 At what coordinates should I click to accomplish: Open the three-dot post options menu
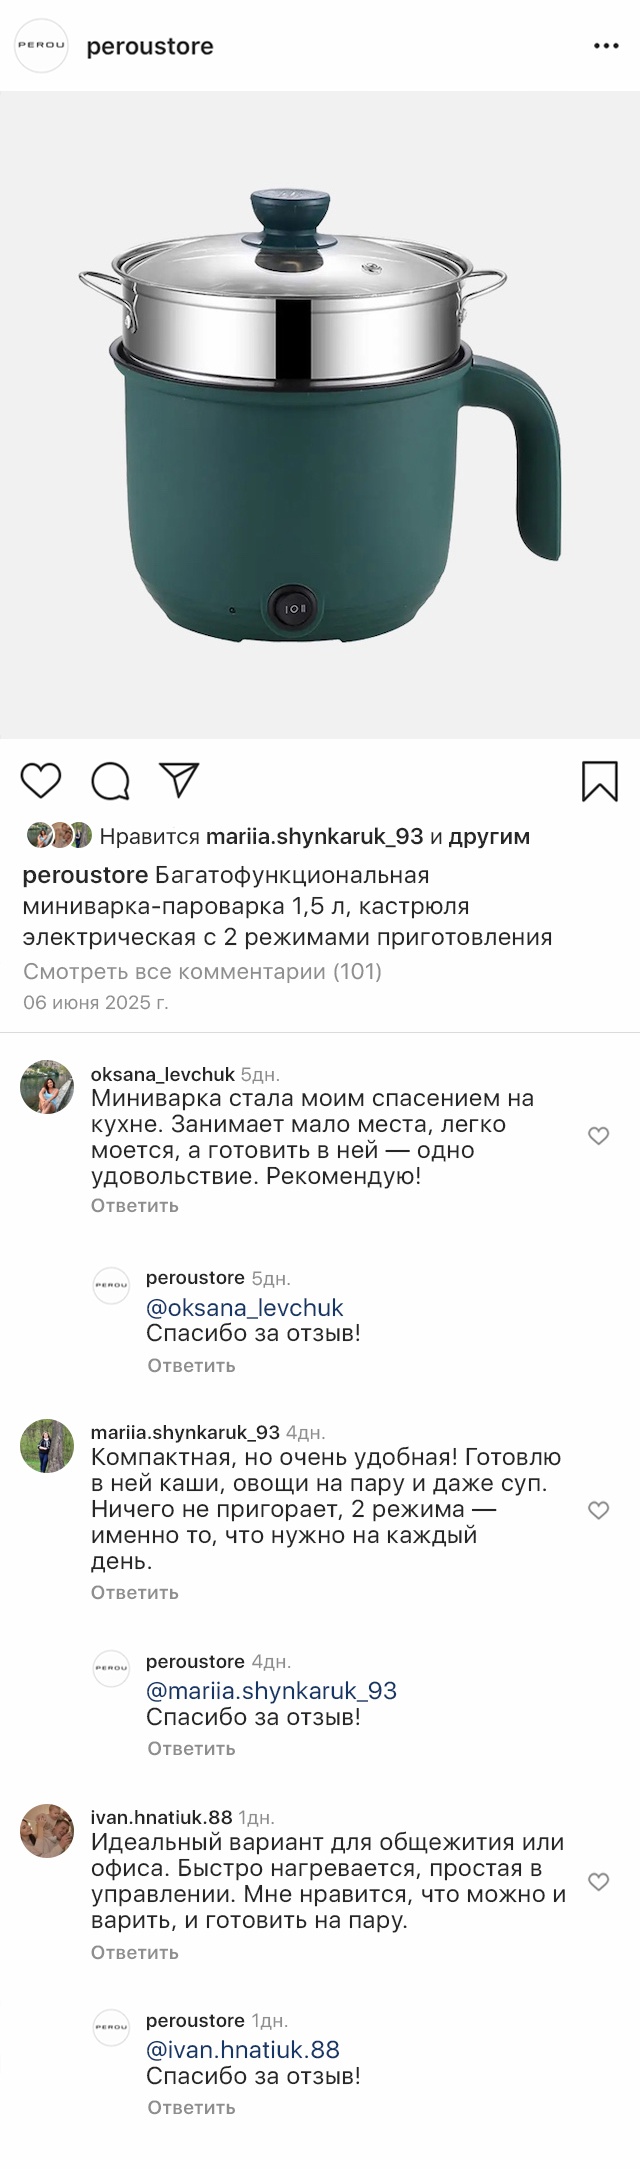click(x=606, y=46)
